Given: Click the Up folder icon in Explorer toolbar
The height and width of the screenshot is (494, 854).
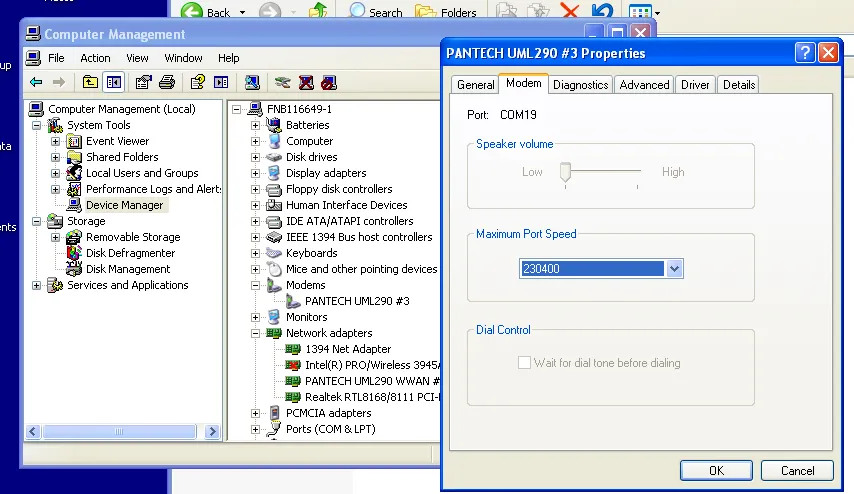Looking at the screenshot, I should click(318, 11).
